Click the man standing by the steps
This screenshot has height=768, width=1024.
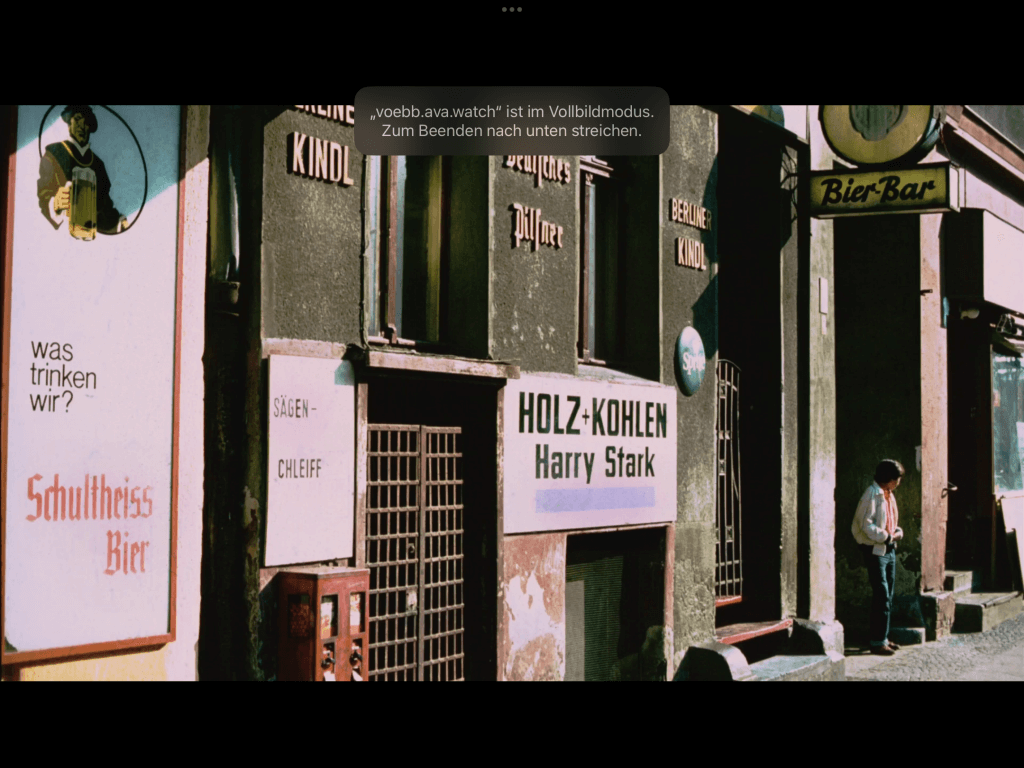tap(880, 555)
